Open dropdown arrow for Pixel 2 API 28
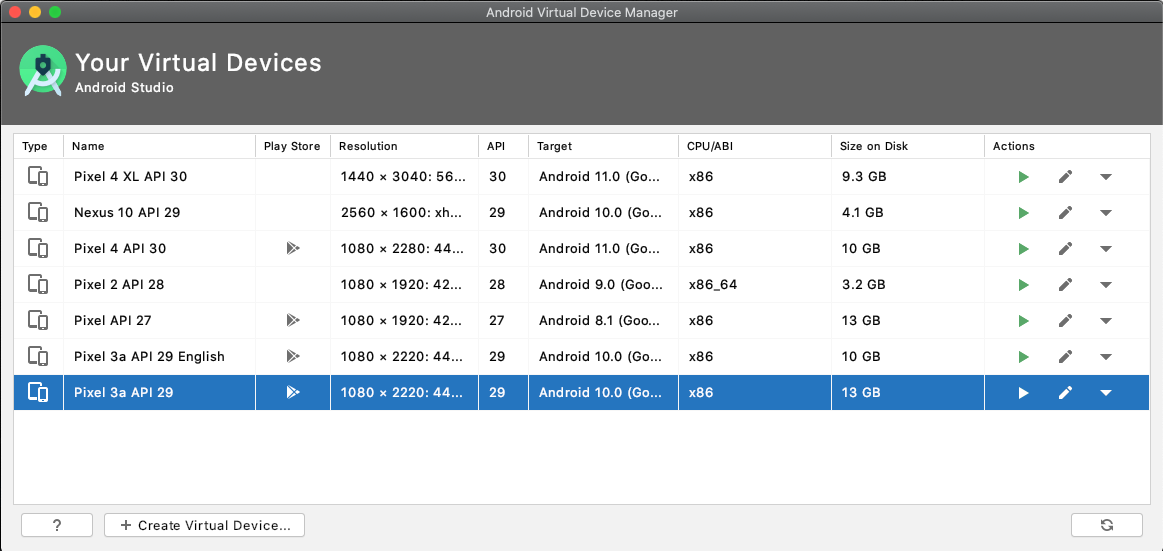1163x551 pixels. (x=1106, y=286)
